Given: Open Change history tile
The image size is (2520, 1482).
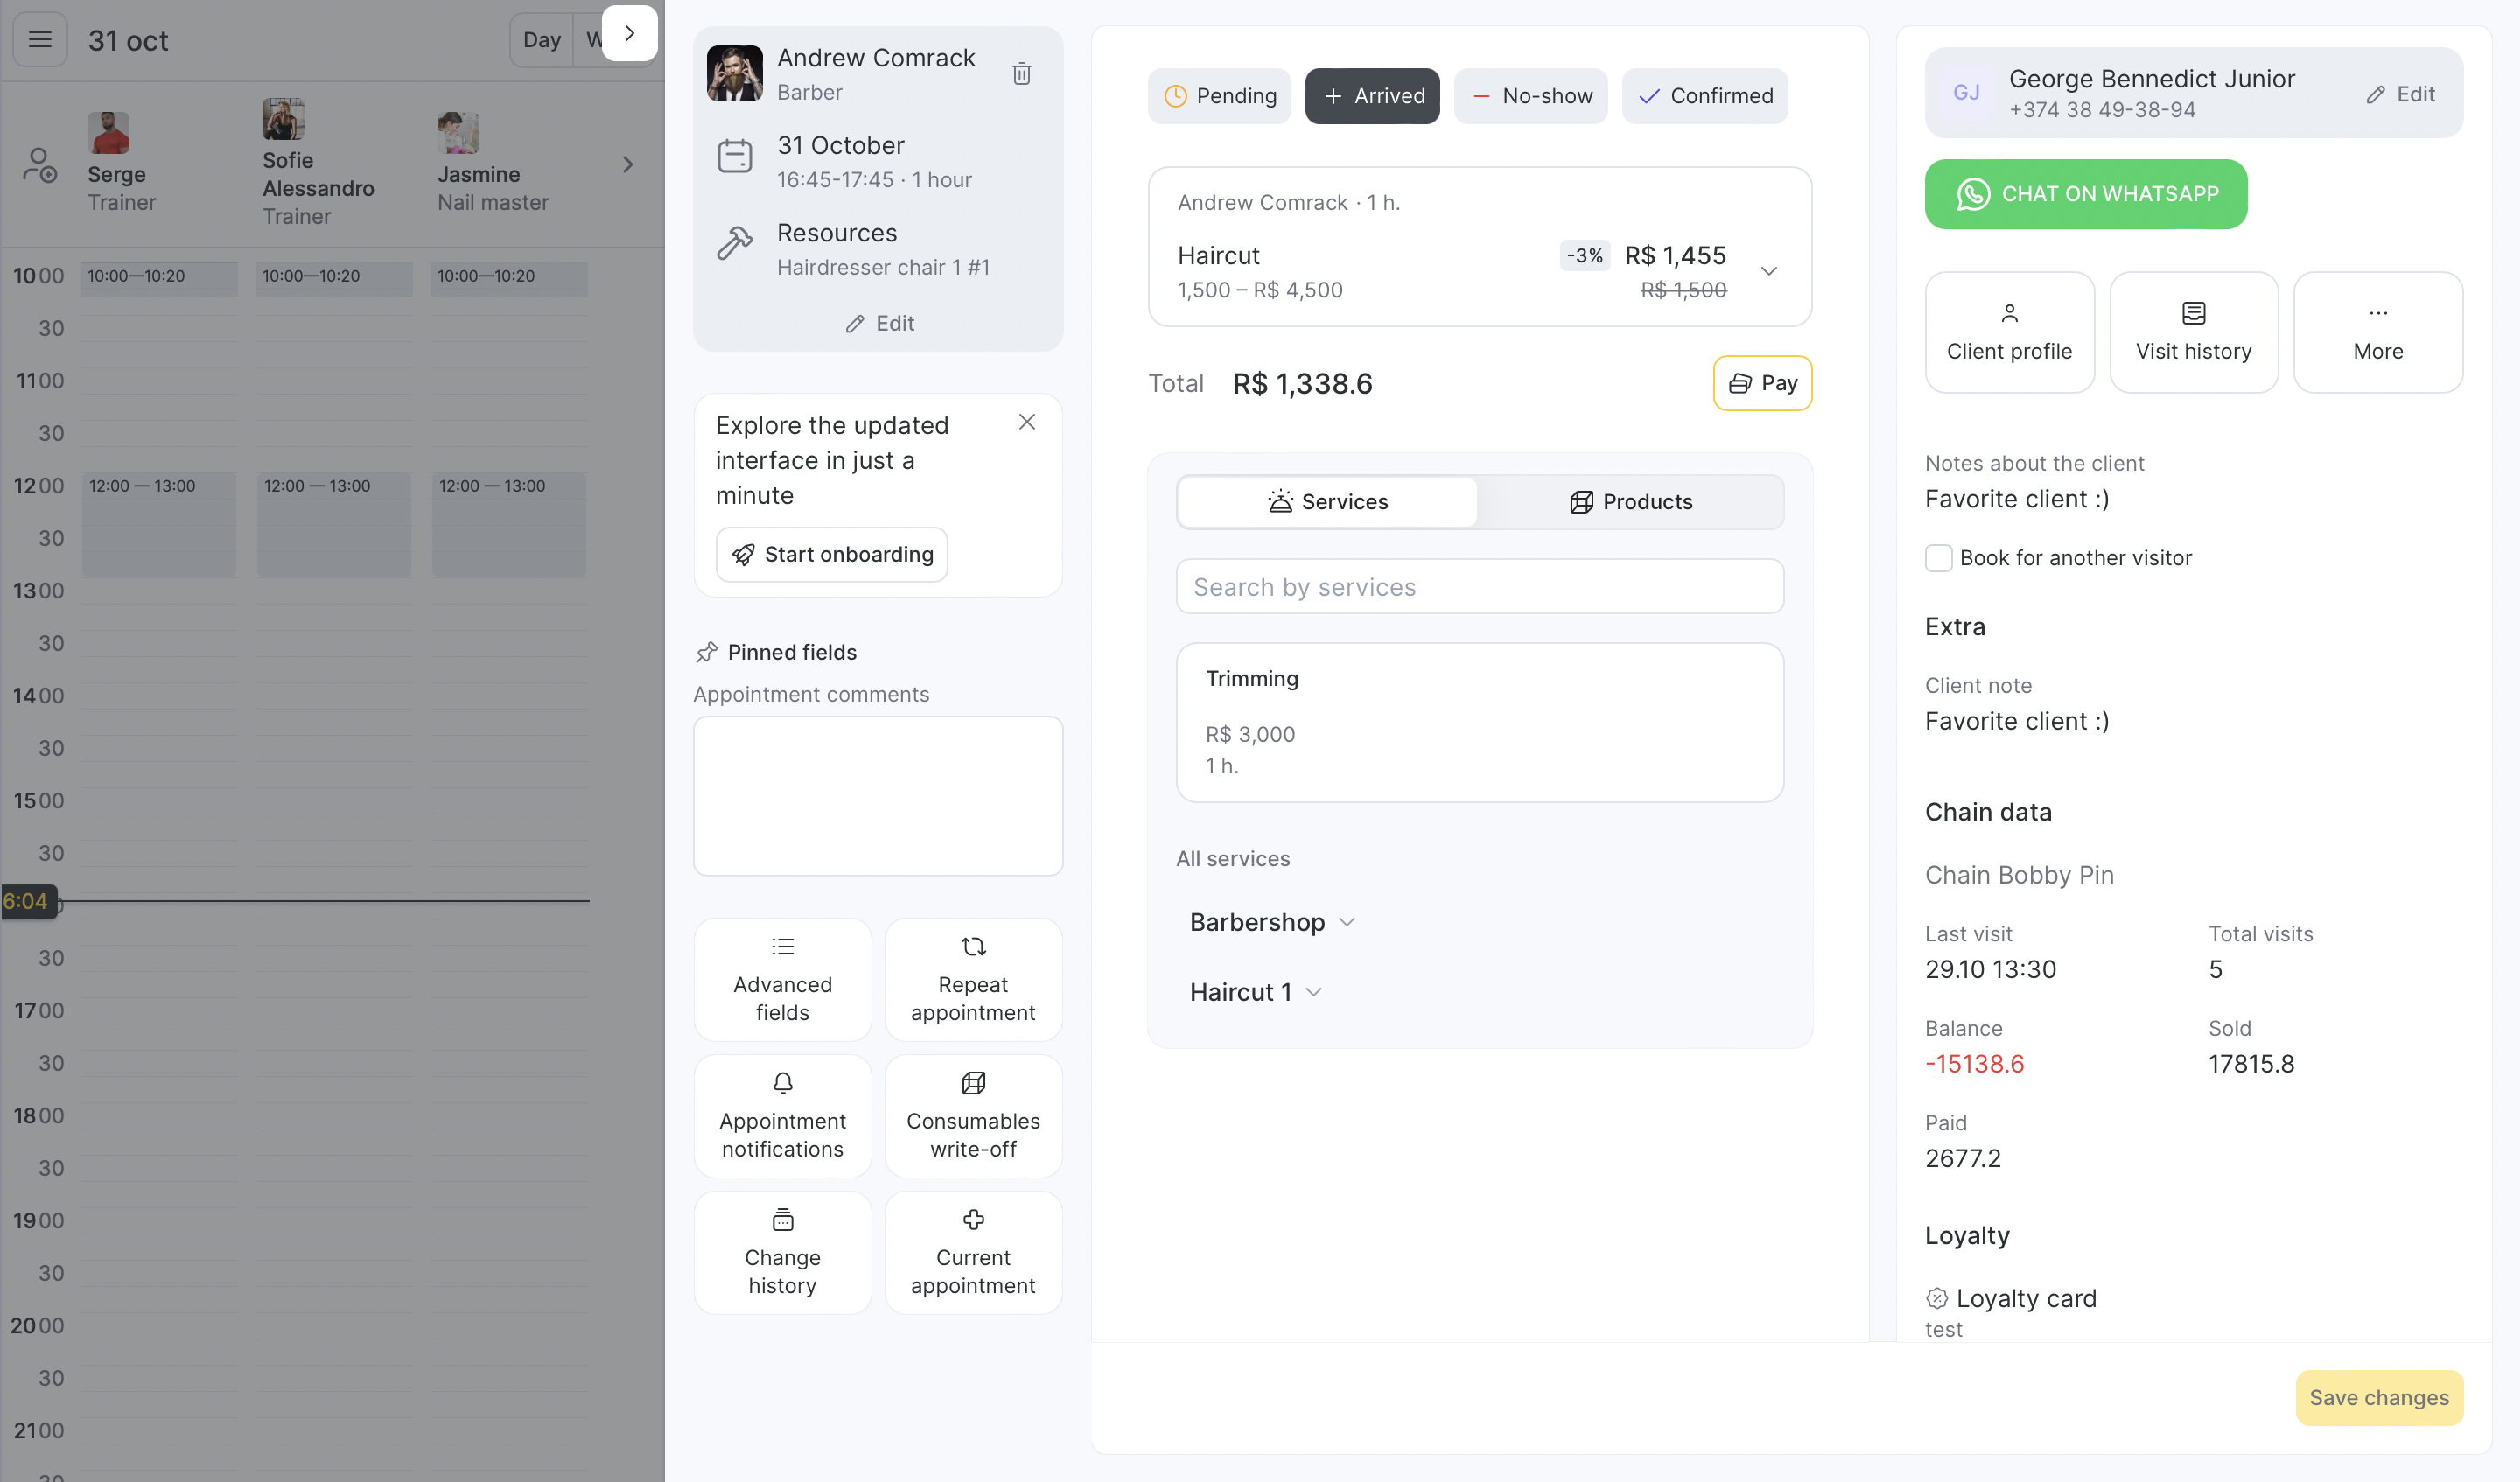Looking at the screenshot, I should 782,1252.
